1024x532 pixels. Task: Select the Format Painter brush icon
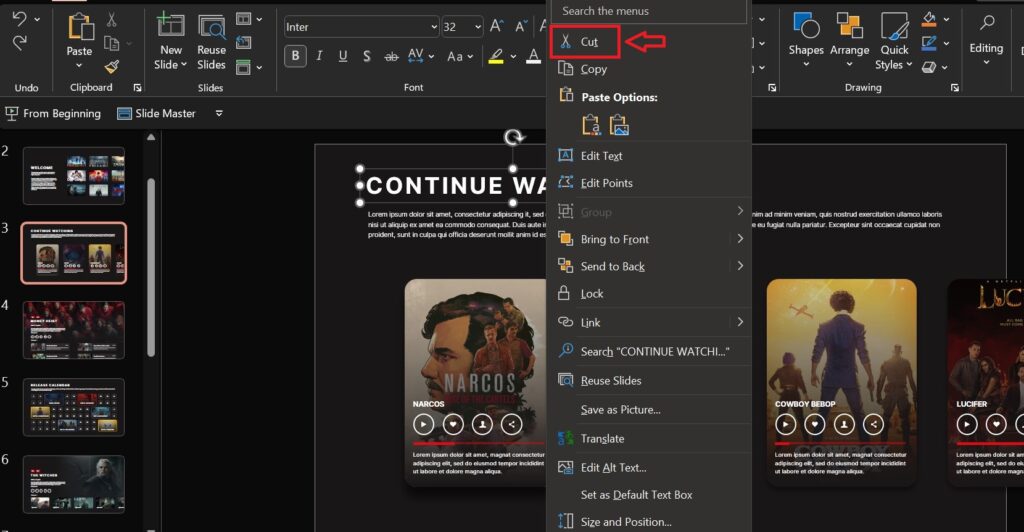coord(112,66)
